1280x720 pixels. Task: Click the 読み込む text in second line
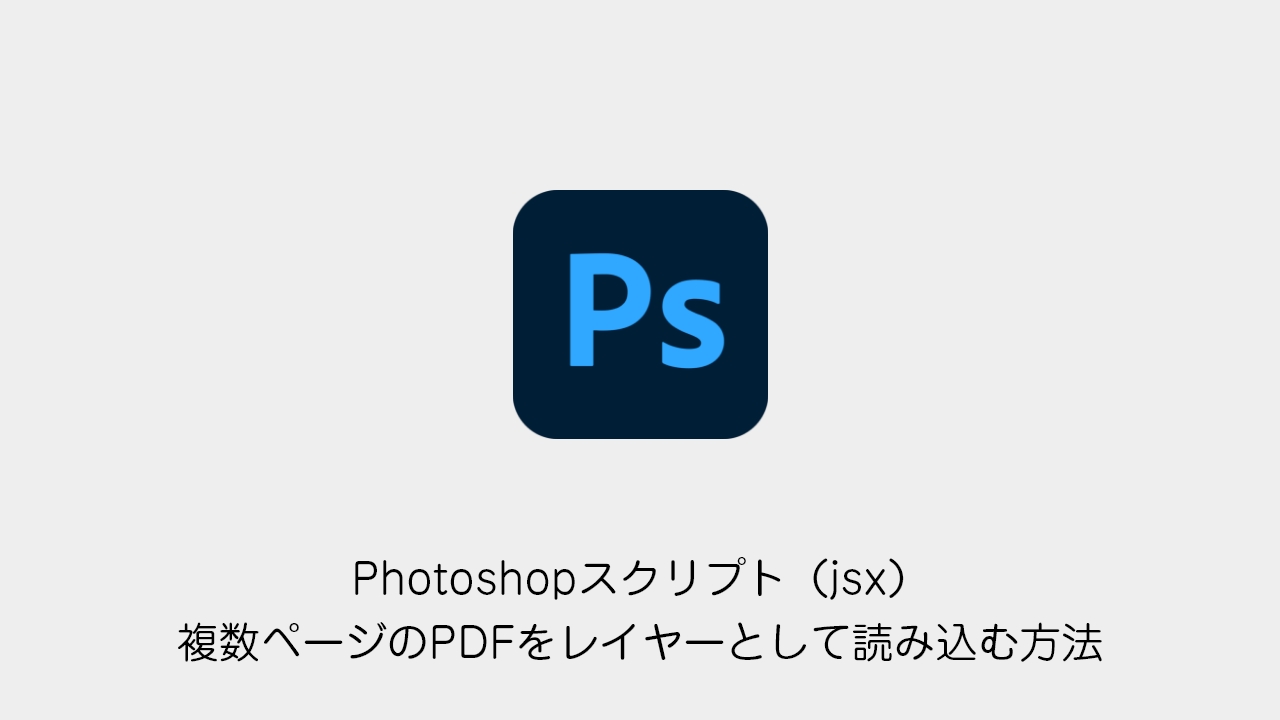click(x=933, y=643)
